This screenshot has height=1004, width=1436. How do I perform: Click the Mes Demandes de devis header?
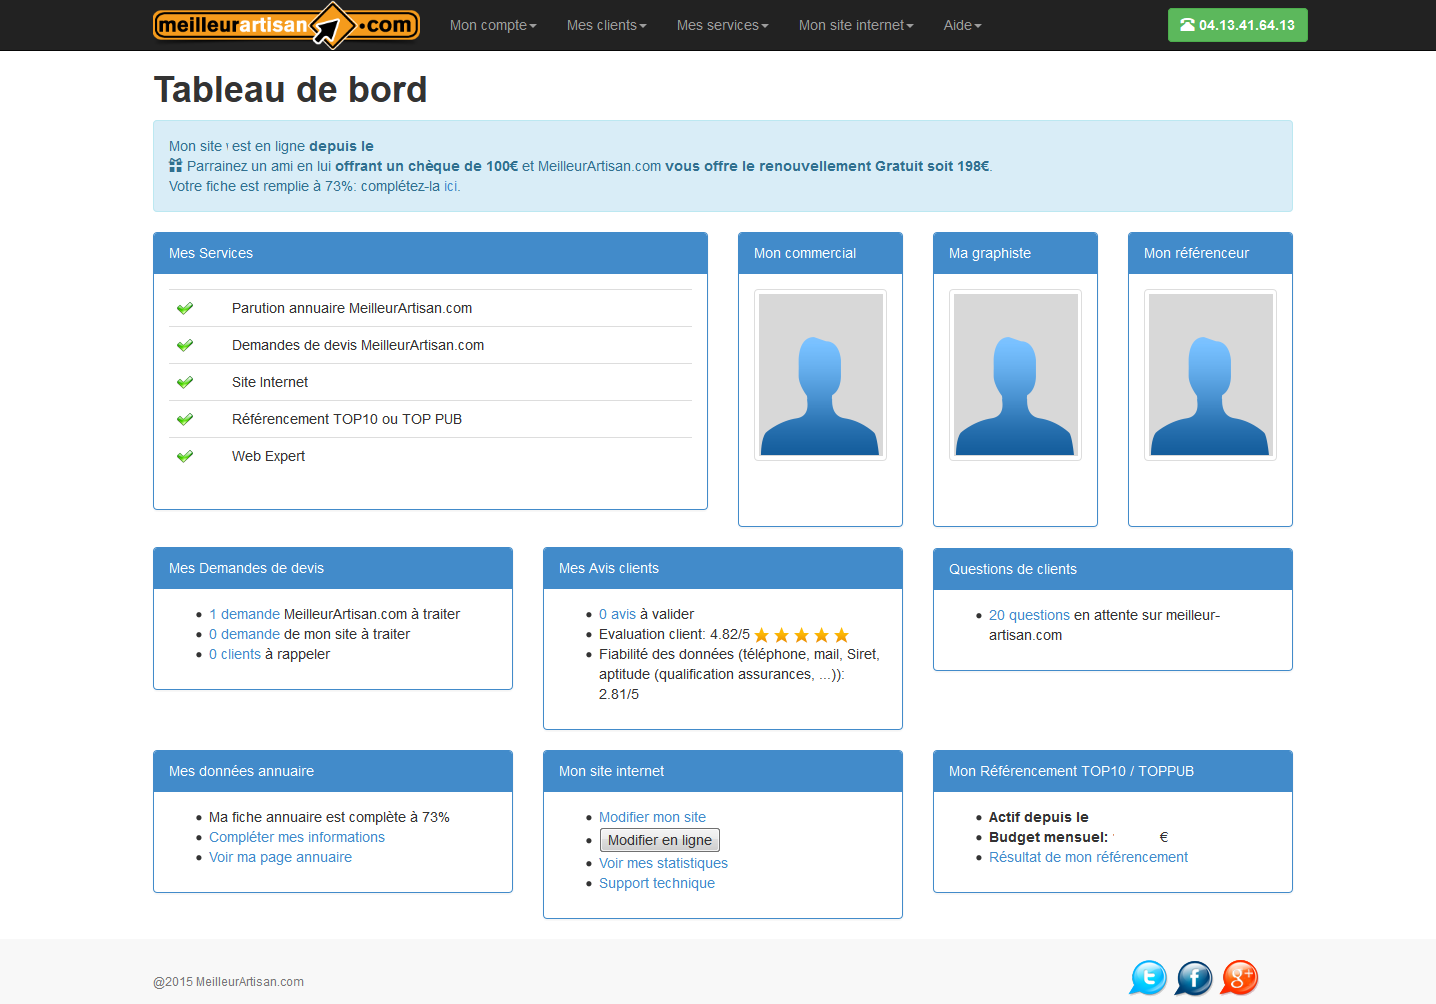333,568
